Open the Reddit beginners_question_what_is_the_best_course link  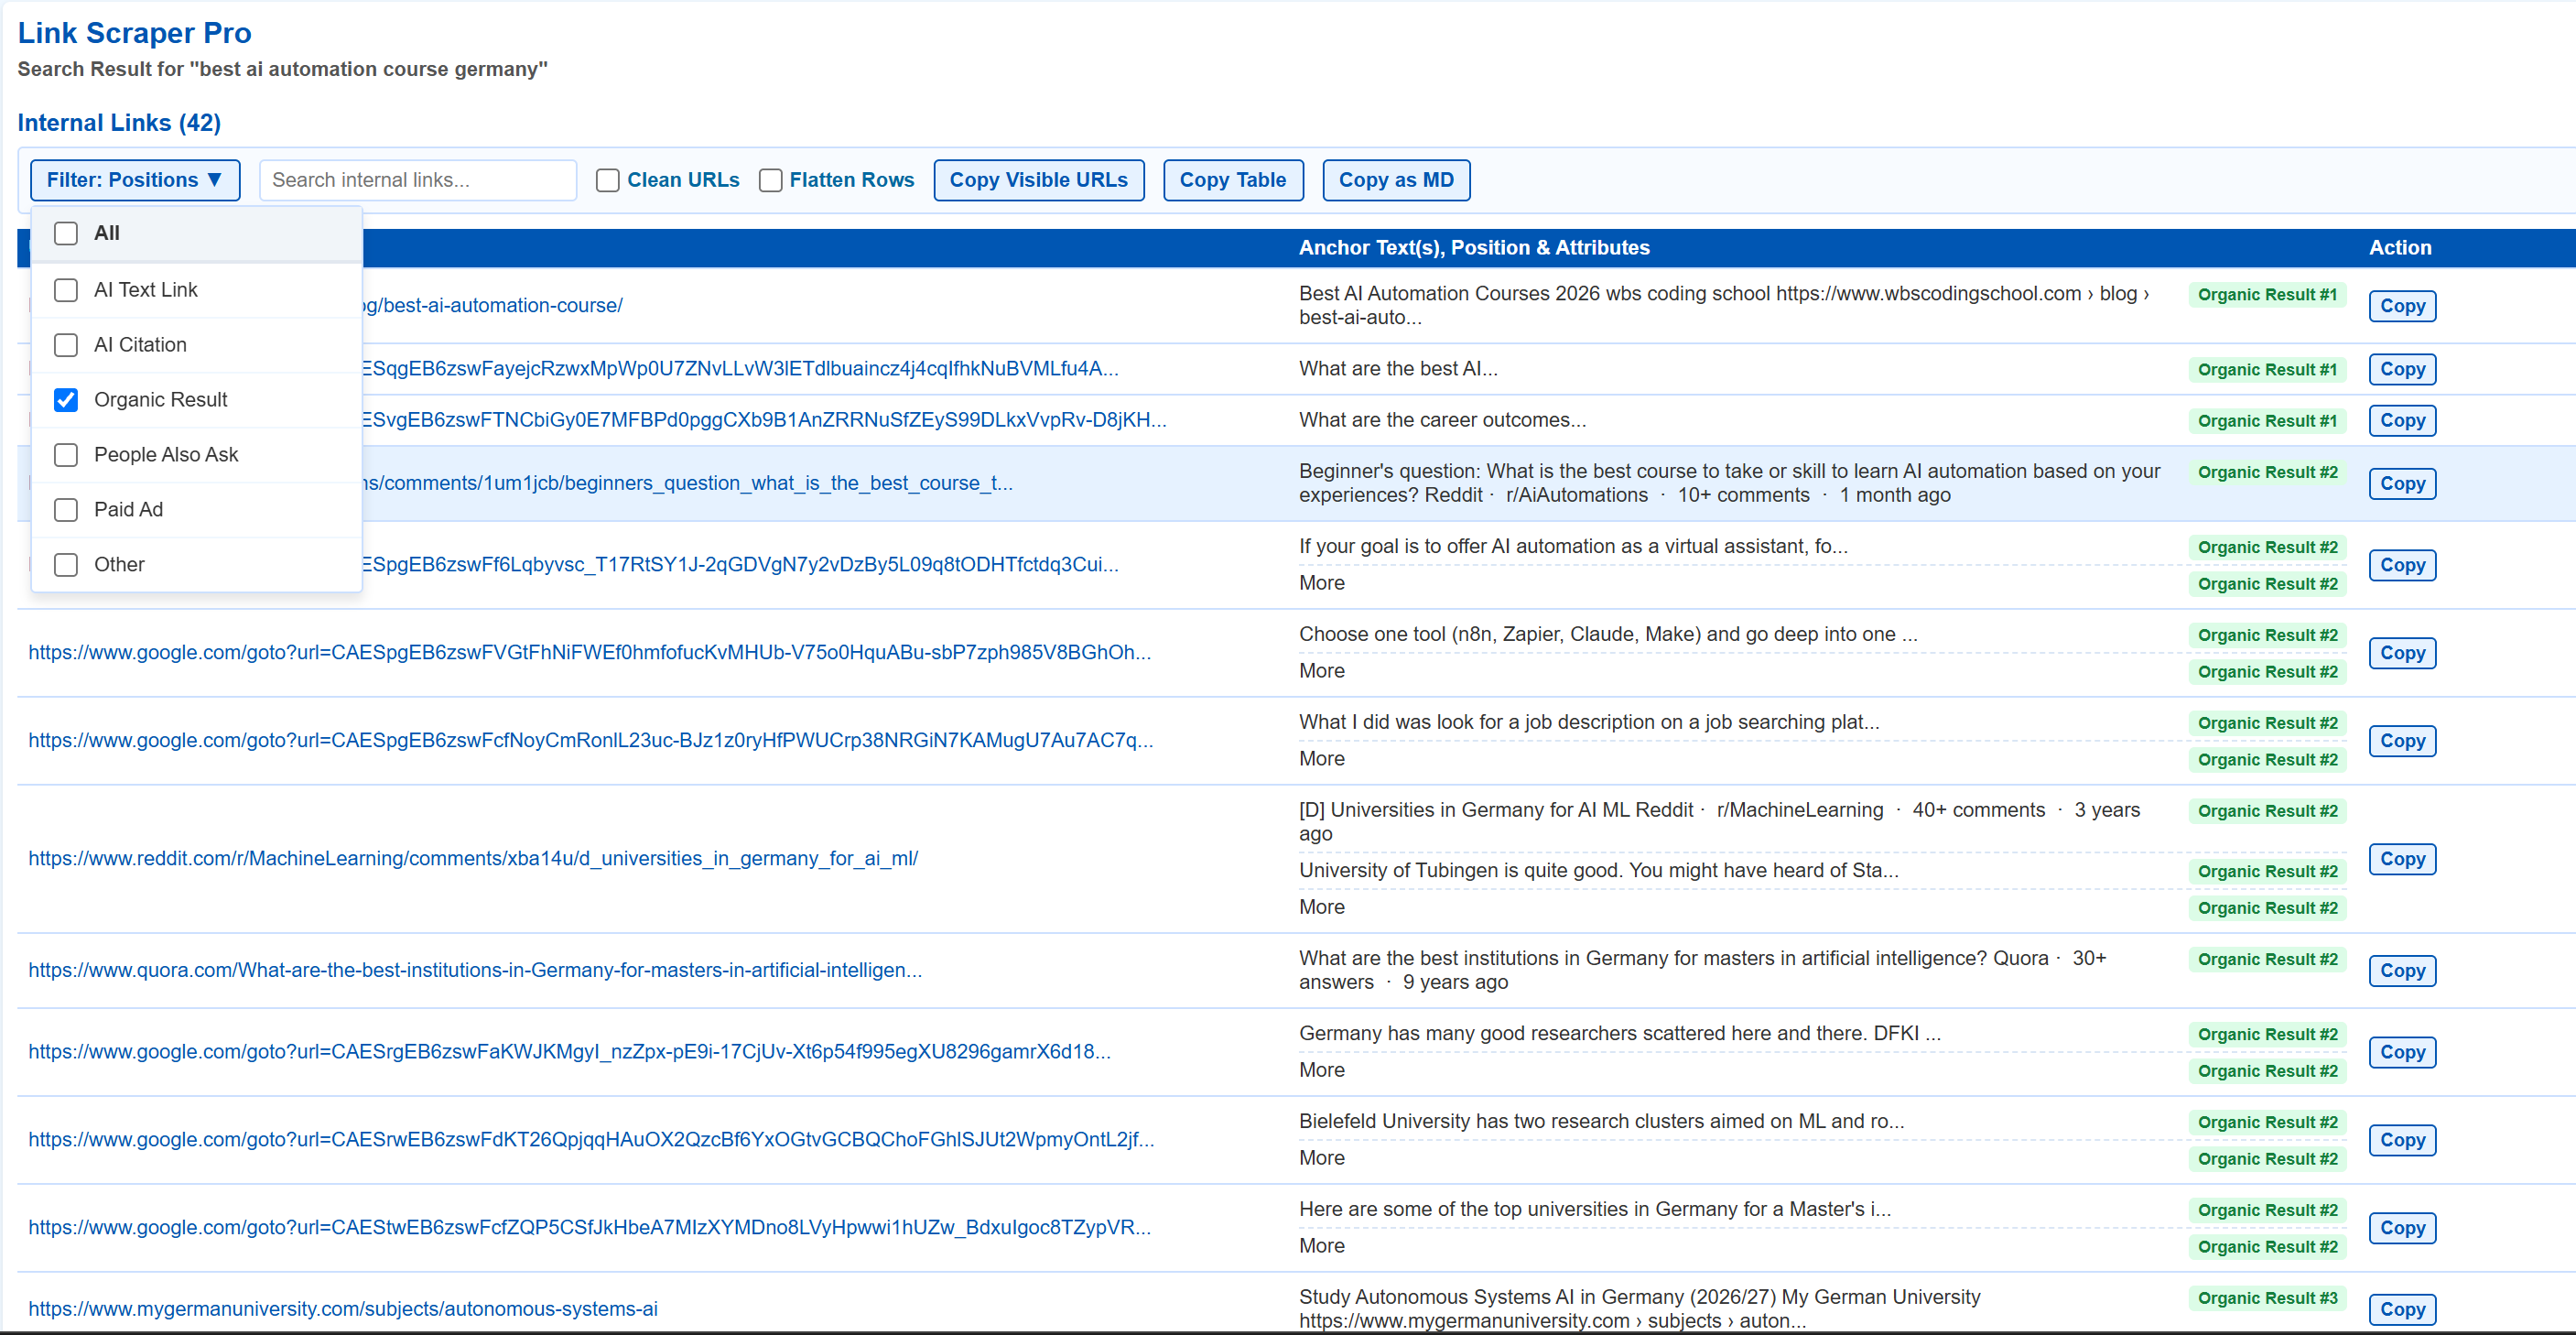pyautogui.click(x=688, y=483)
